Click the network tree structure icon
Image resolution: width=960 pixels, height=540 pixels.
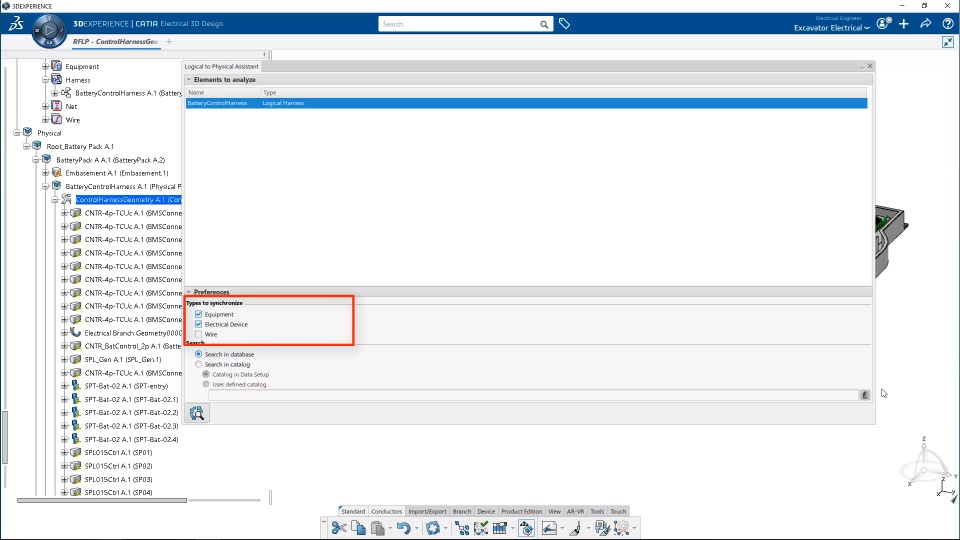(x=462, y=528)
